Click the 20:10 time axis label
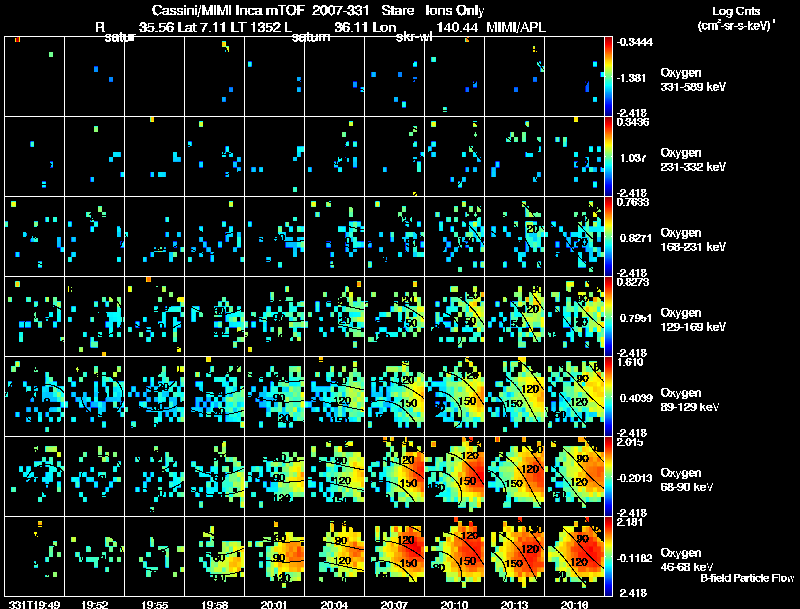The image size is (800, 609). click(x=454, y=604)
